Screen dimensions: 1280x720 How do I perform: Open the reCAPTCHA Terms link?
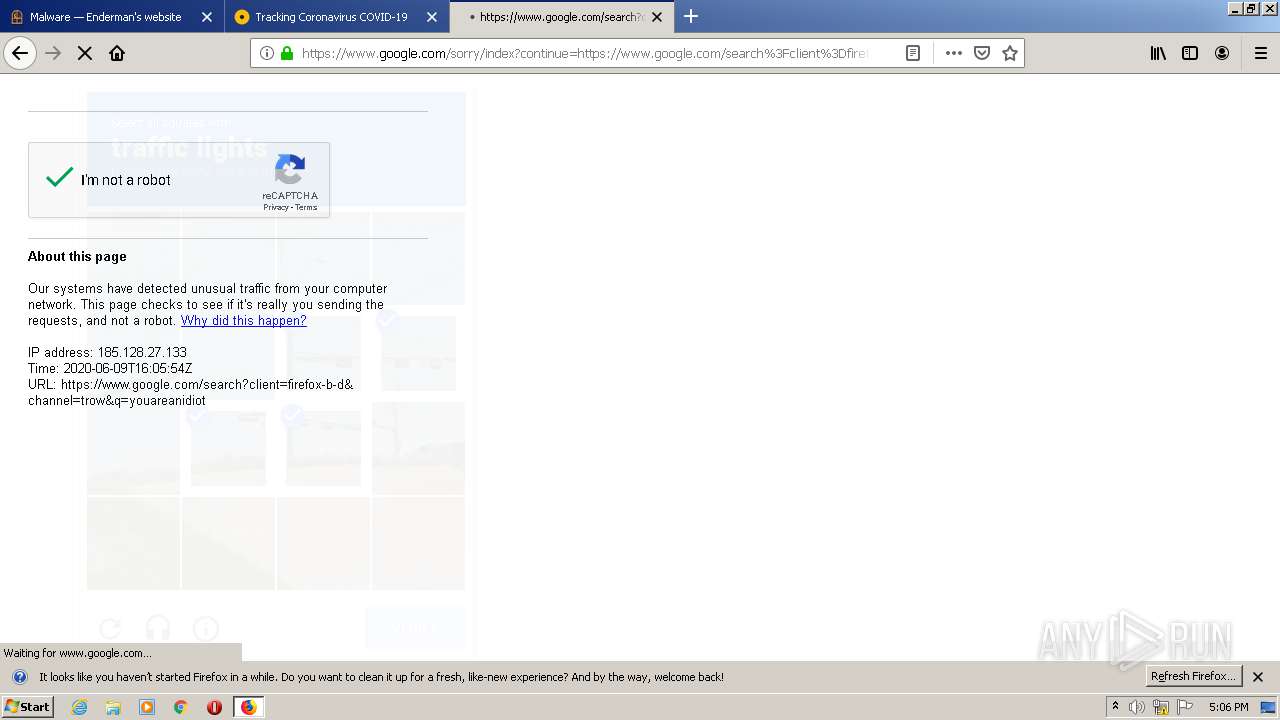(306, 208)
